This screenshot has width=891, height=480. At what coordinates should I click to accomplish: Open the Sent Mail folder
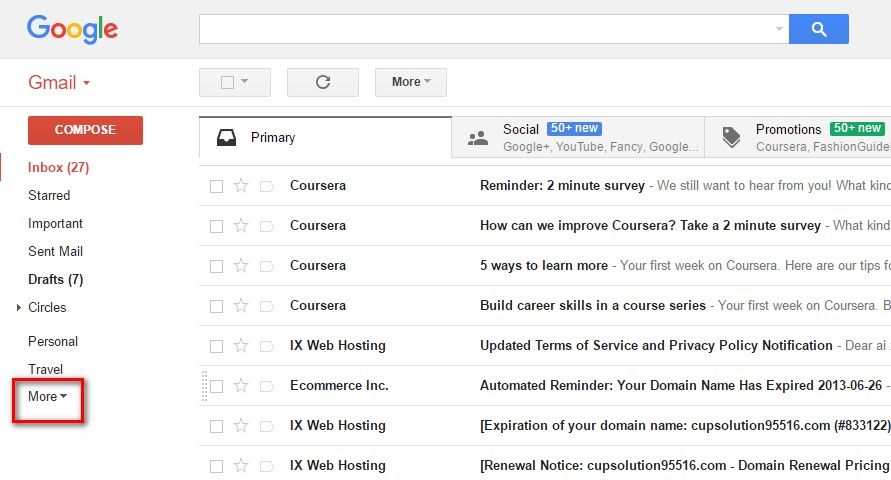point(55,252)
